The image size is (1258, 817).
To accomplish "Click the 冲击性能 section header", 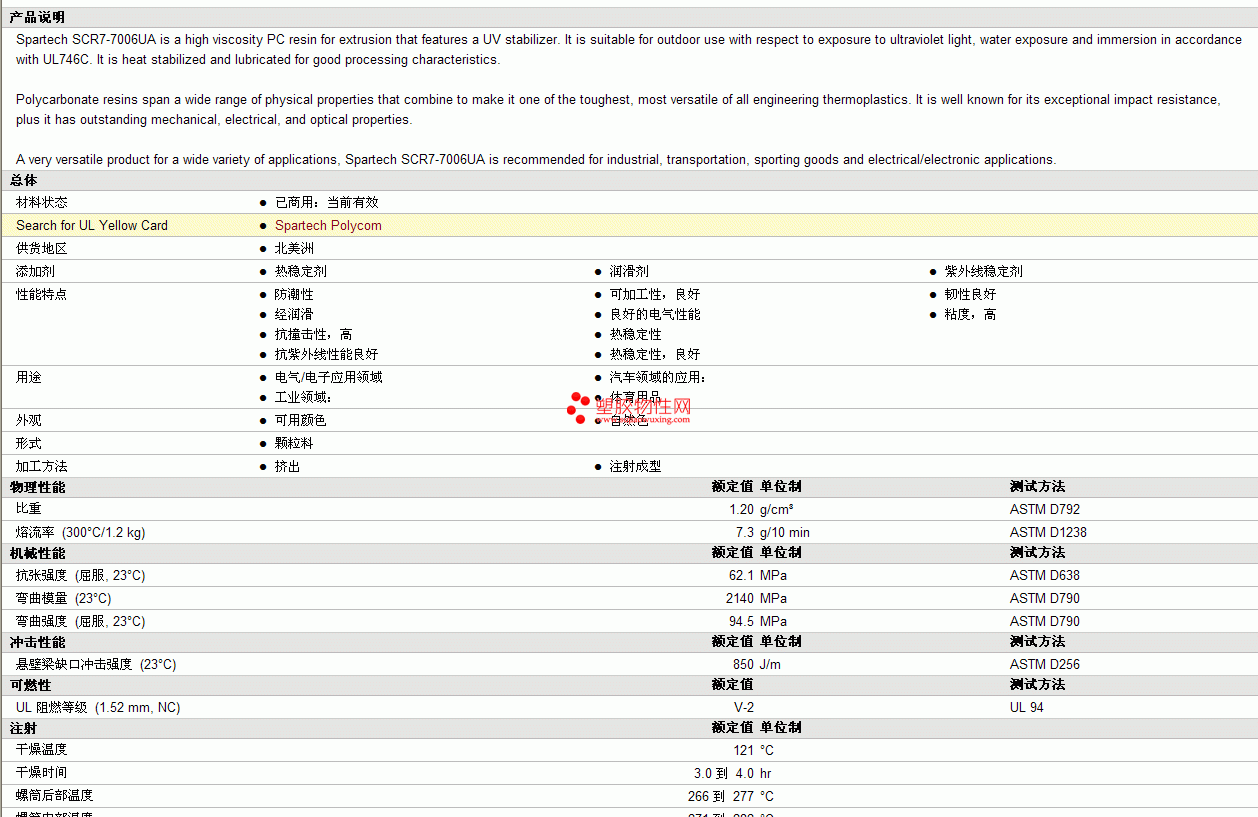I will tap(37, 642).
